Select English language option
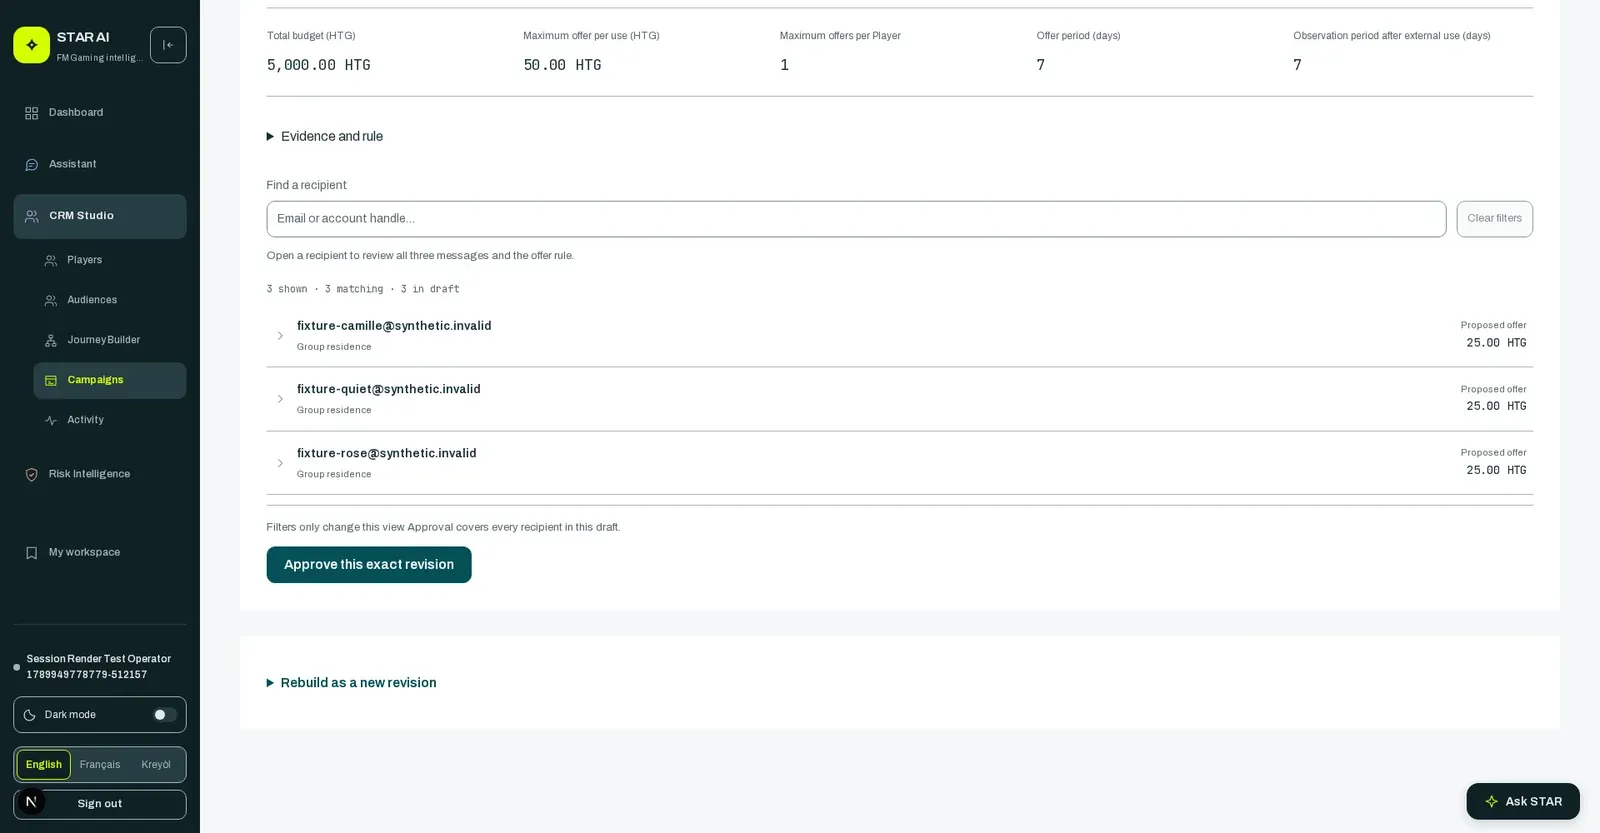The height and width of the screenshot is (833, 1600). 44,765
